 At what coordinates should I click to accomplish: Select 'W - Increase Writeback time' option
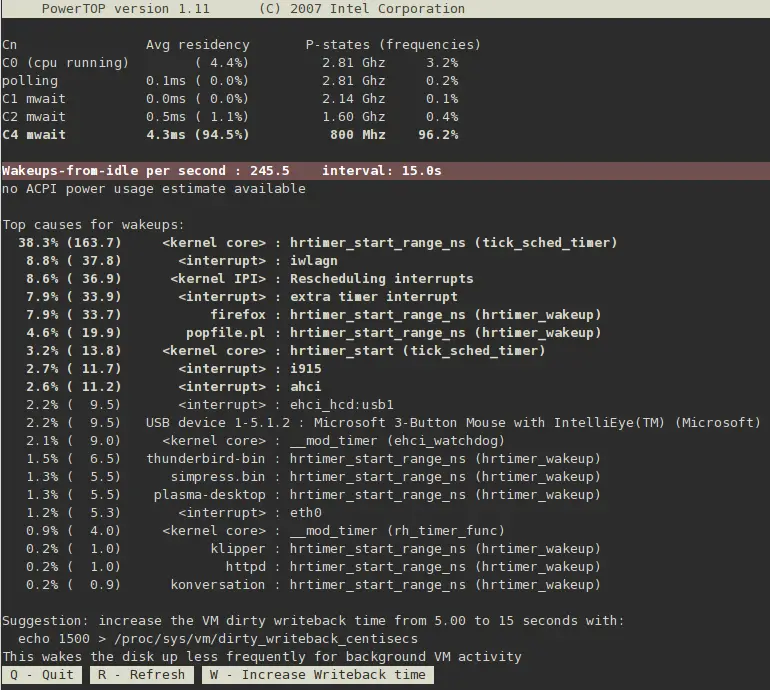318,675
